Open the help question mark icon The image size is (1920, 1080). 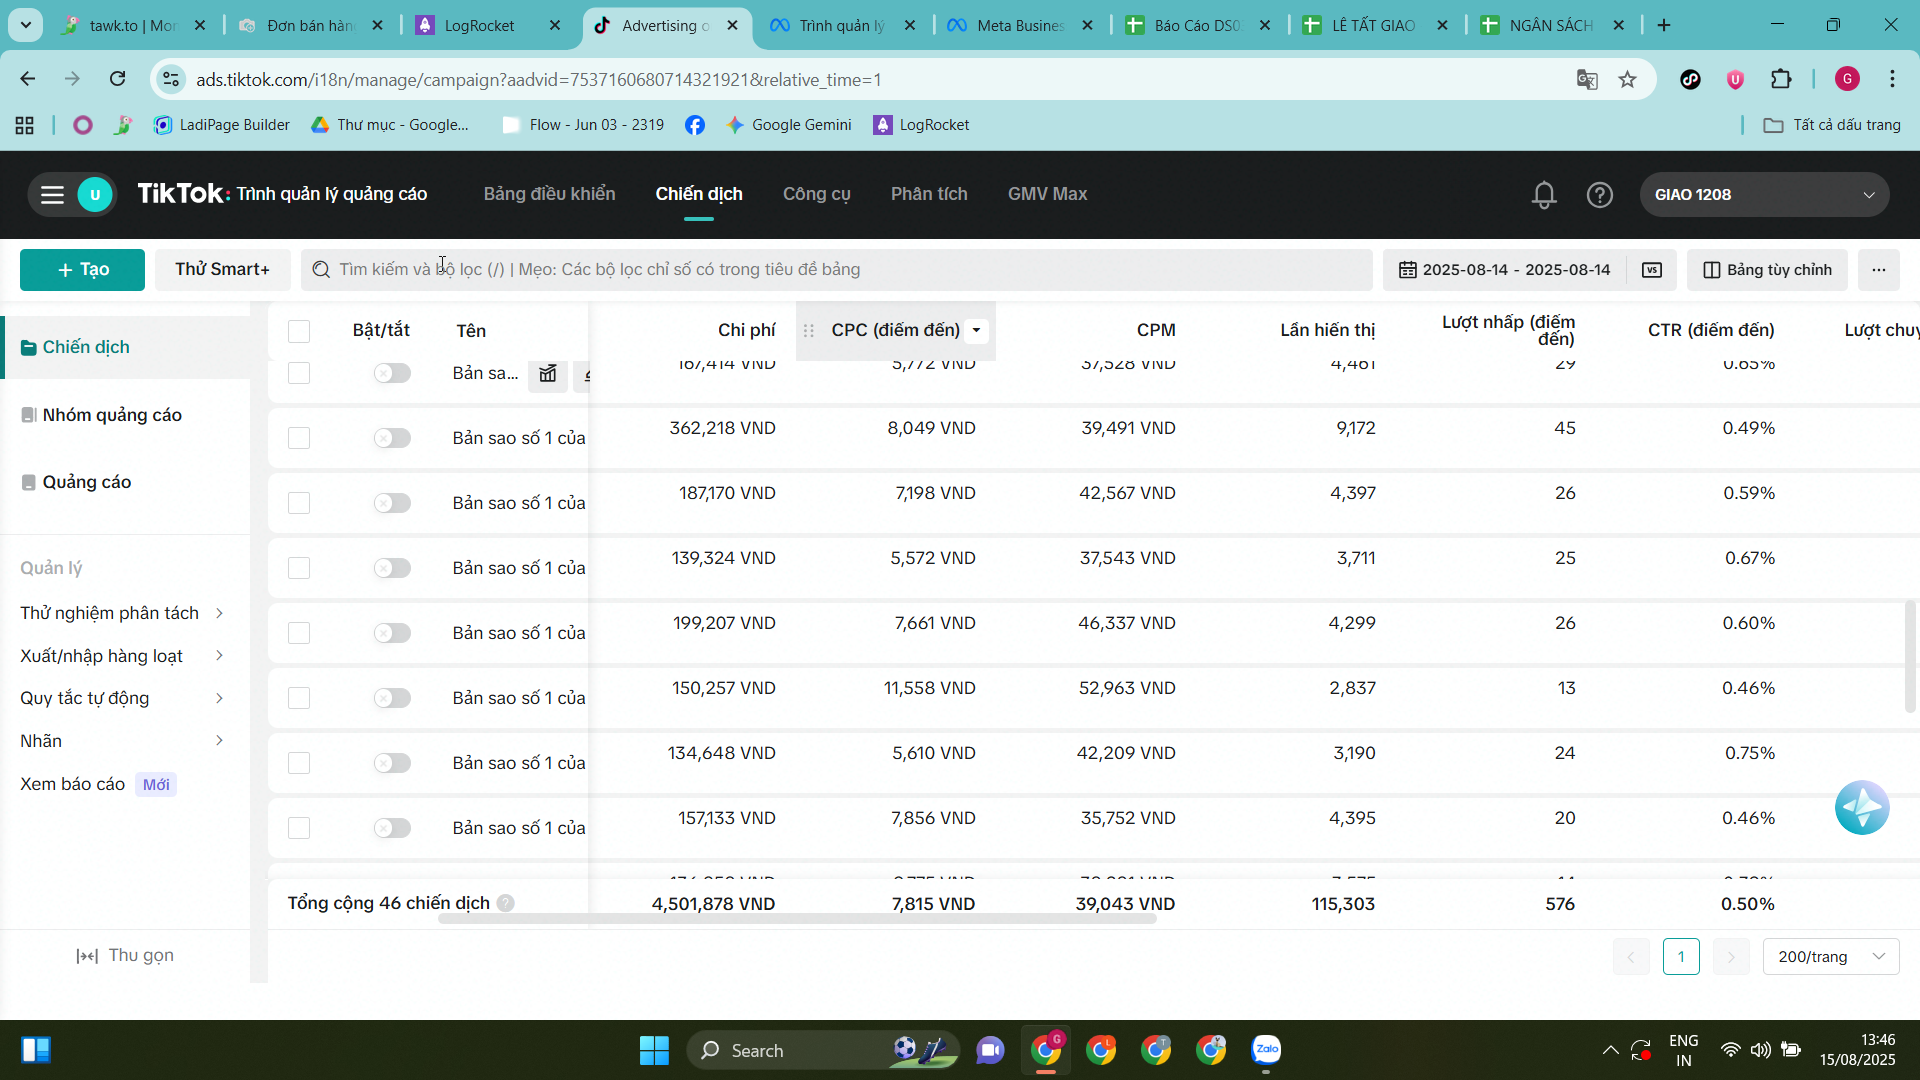pos(1600,195)
